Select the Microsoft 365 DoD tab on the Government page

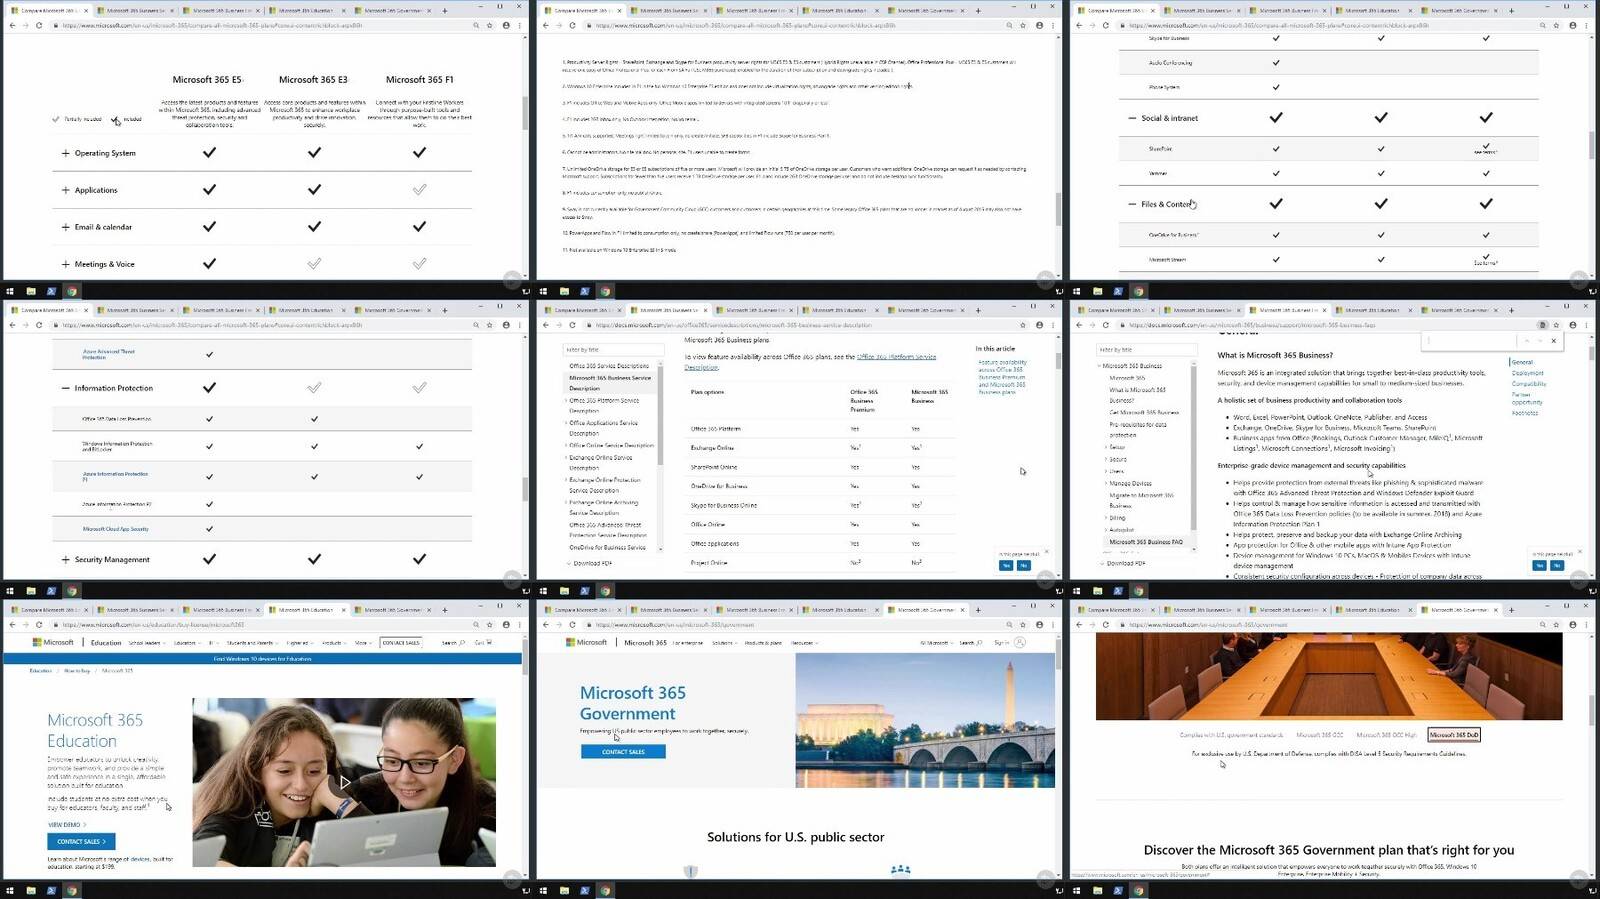pyautogui.click(x=1454, y=735)
